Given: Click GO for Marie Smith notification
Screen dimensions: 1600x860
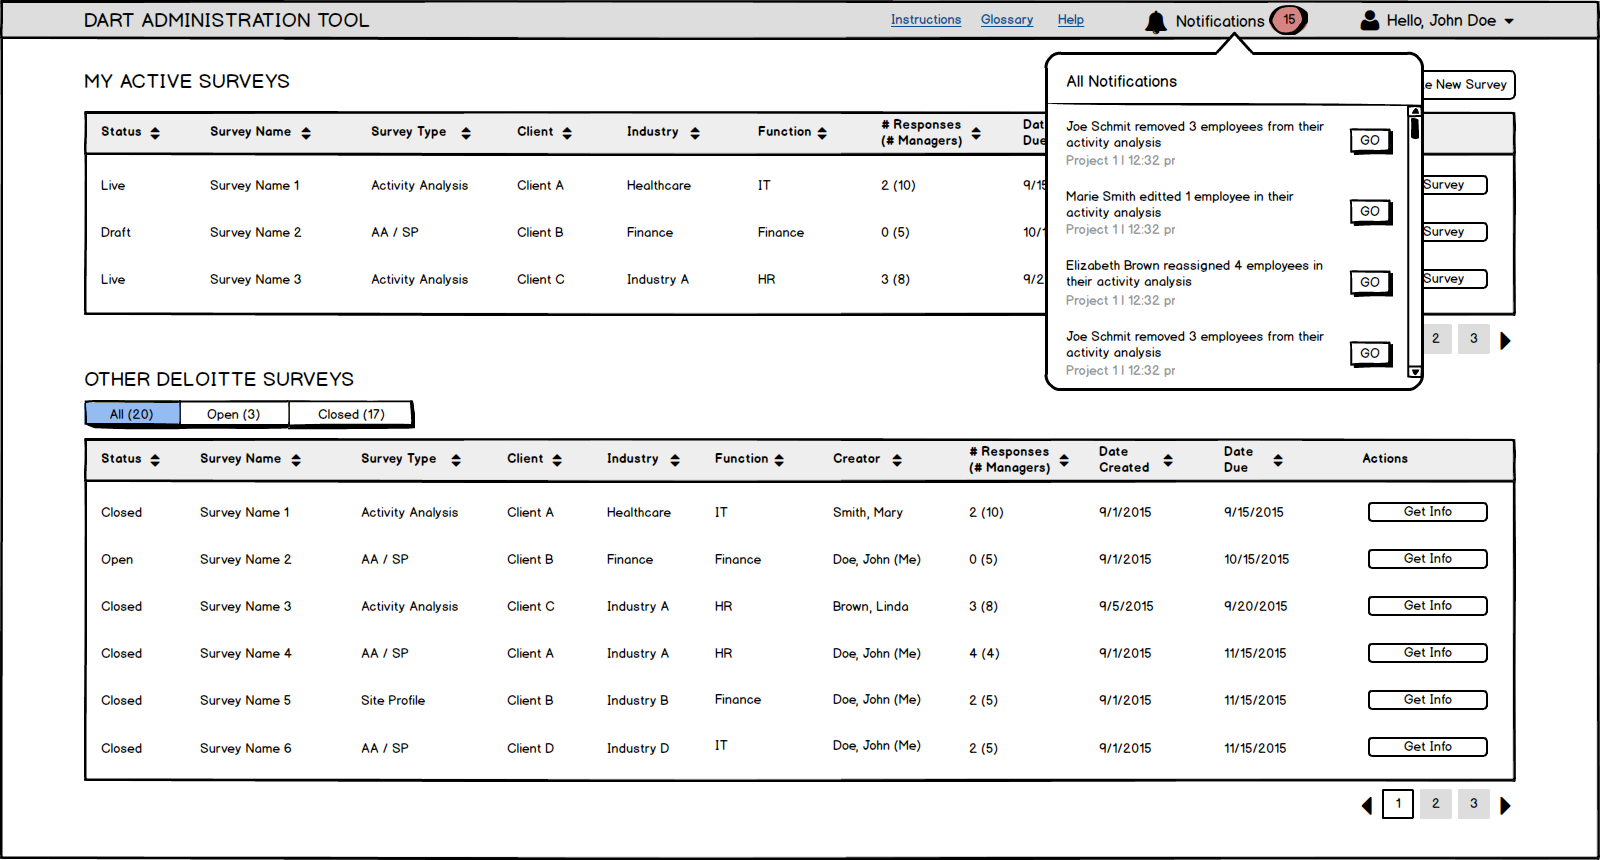Looking at the screenshot, I should [1370, 212].
